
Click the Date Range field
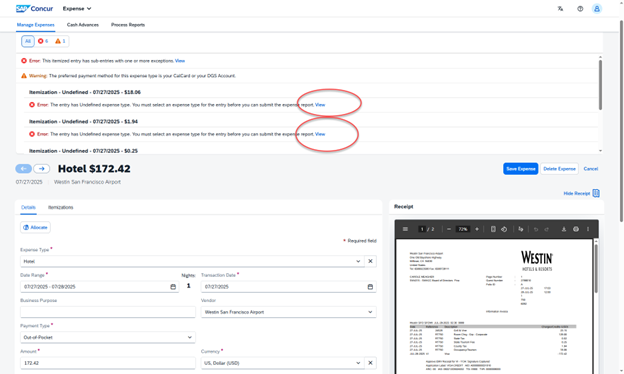pos(99,286)
